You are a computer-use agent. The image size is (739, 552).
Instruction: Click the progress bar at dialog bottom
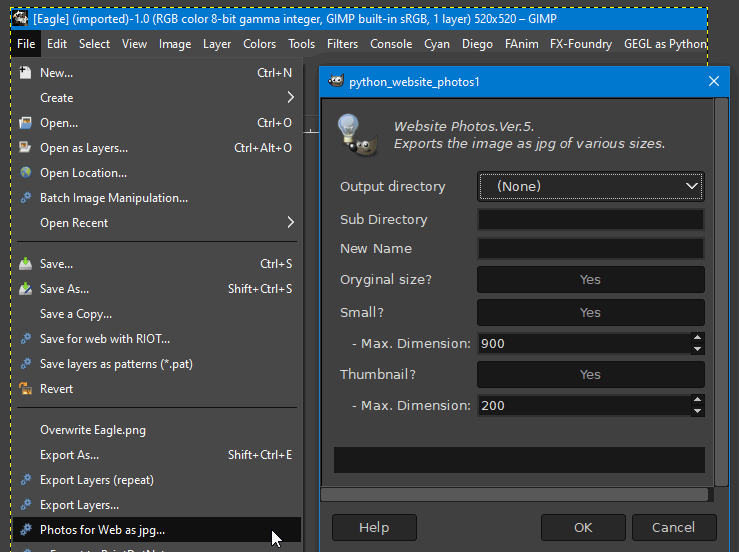(x=519, y=460)
